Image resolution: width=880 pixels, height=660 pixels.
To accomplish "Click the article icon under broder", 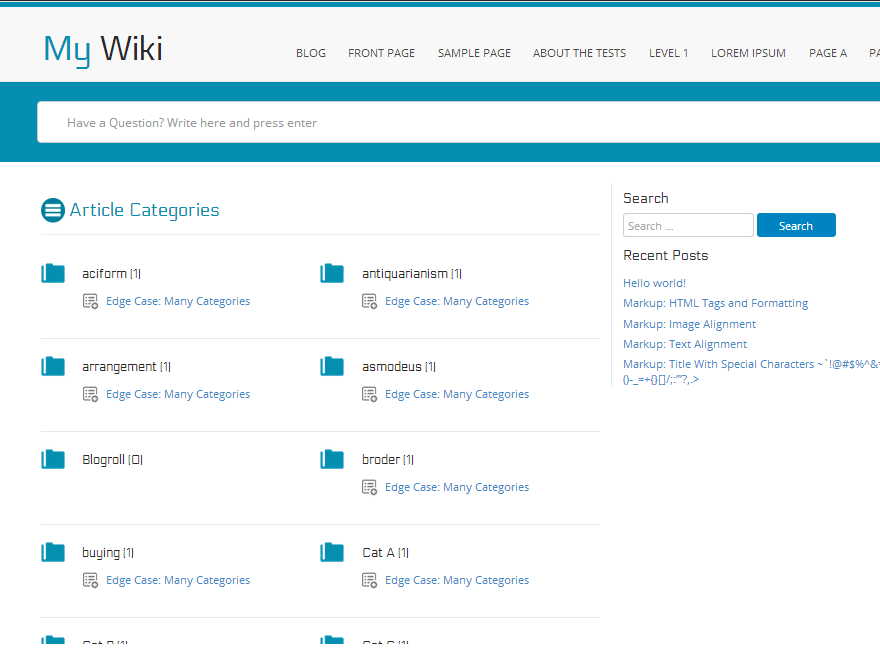I will click(369, 488).
